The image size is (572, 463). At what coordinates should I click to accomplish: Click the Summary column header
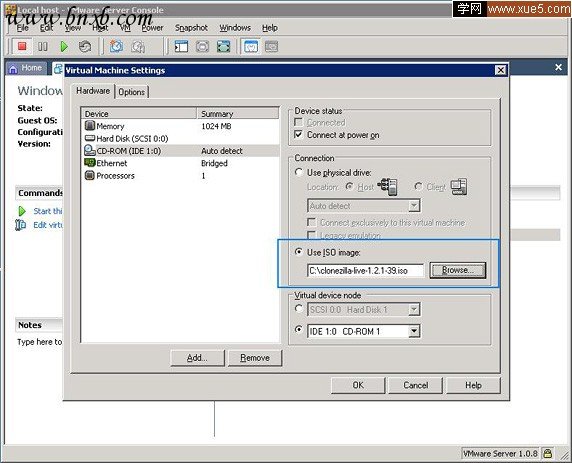[x=238, y=114]
